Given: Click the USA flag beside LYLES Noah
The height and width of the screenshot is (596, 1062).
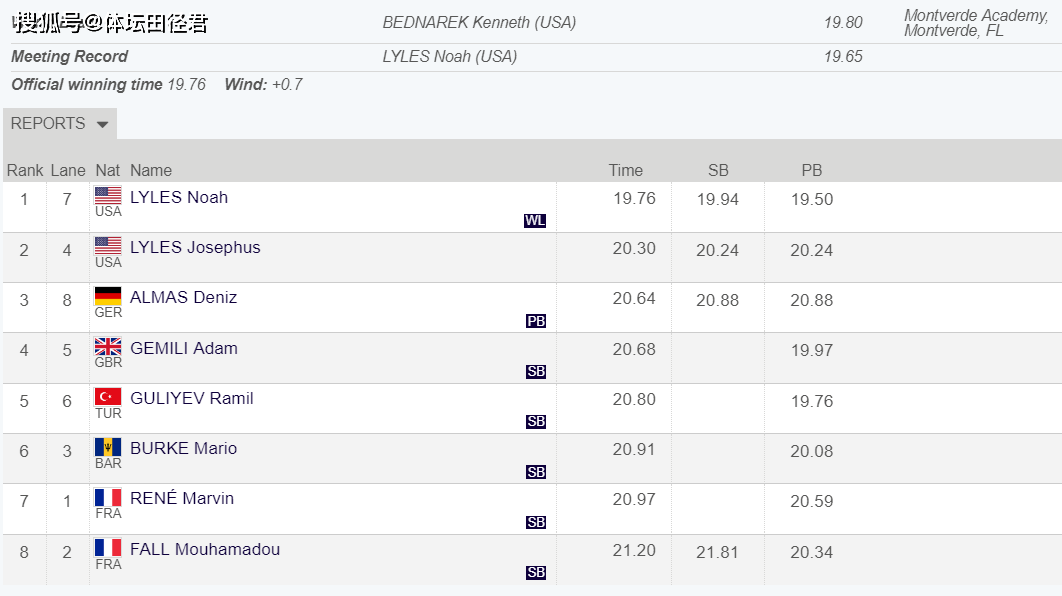Looking at the screenshot, I should click(x=108, y=196).
